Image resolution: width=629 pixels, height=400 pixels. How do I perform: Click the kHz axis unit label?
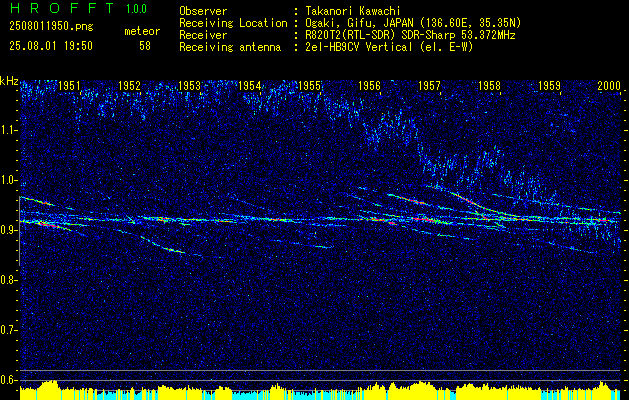point(9,81)
